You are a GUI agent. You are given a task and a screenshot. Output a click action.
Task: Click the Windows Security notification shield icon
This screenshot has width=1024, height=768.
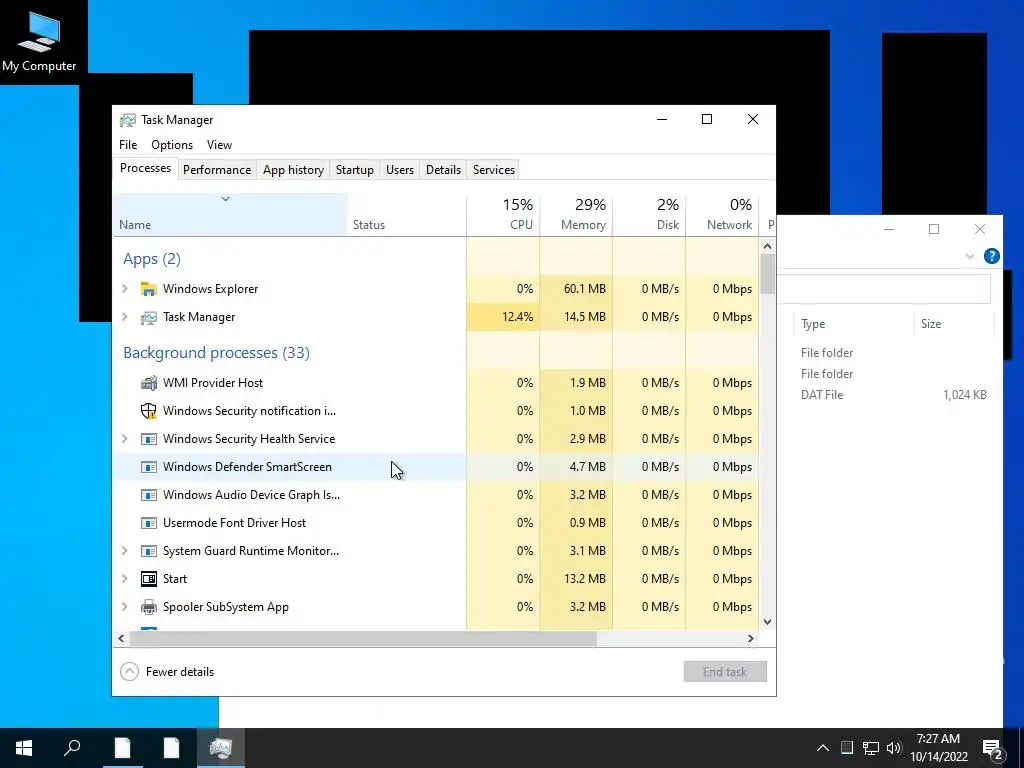point(149,411)
